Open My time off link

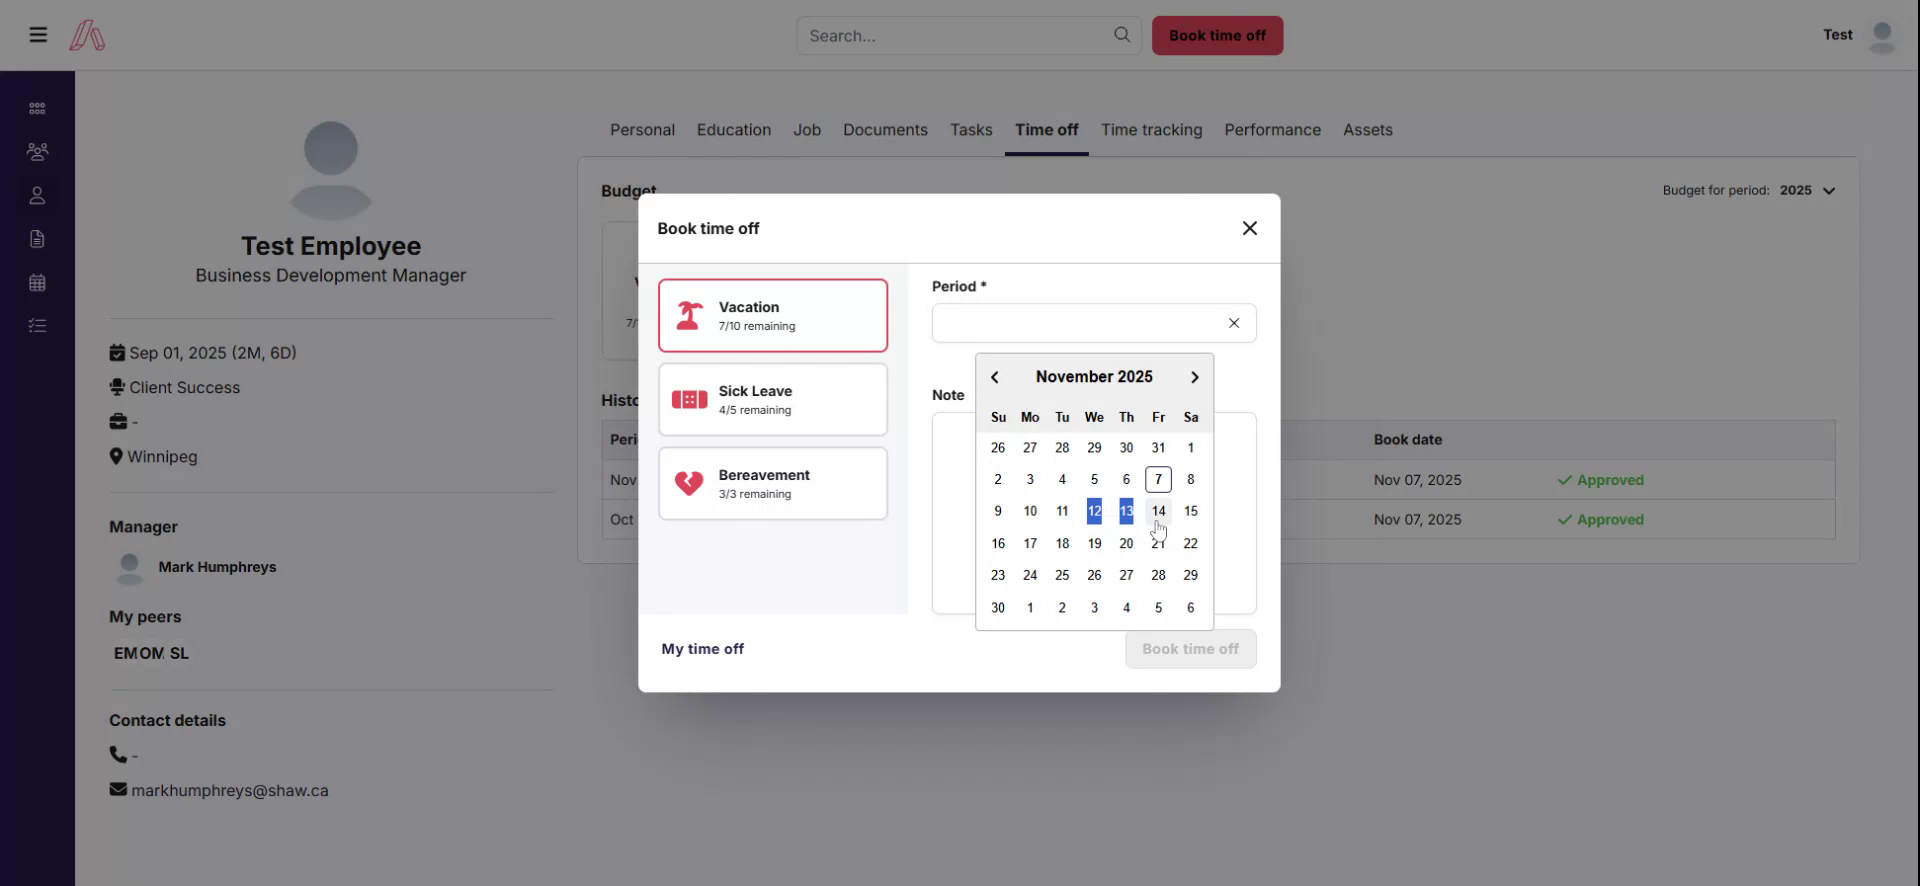click(702, 649)
